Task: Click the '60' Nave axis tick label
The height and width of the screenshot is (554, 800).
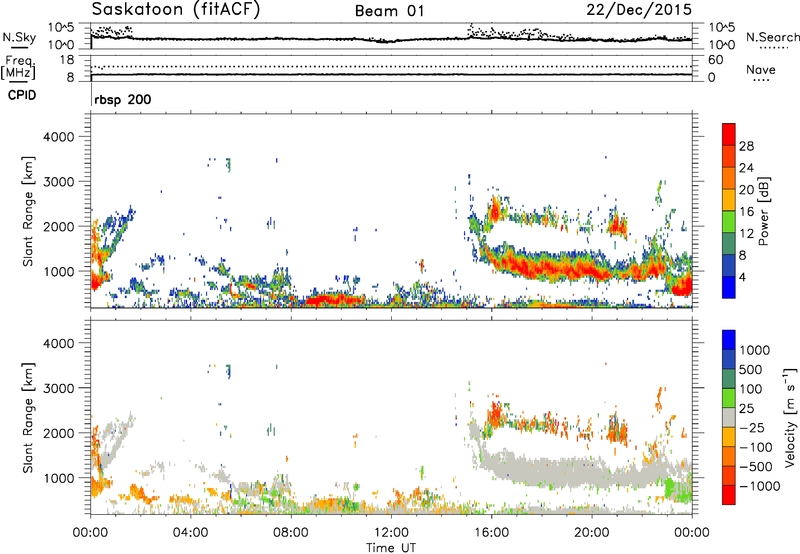Action: pyautogui.click(x=715, y=60)
